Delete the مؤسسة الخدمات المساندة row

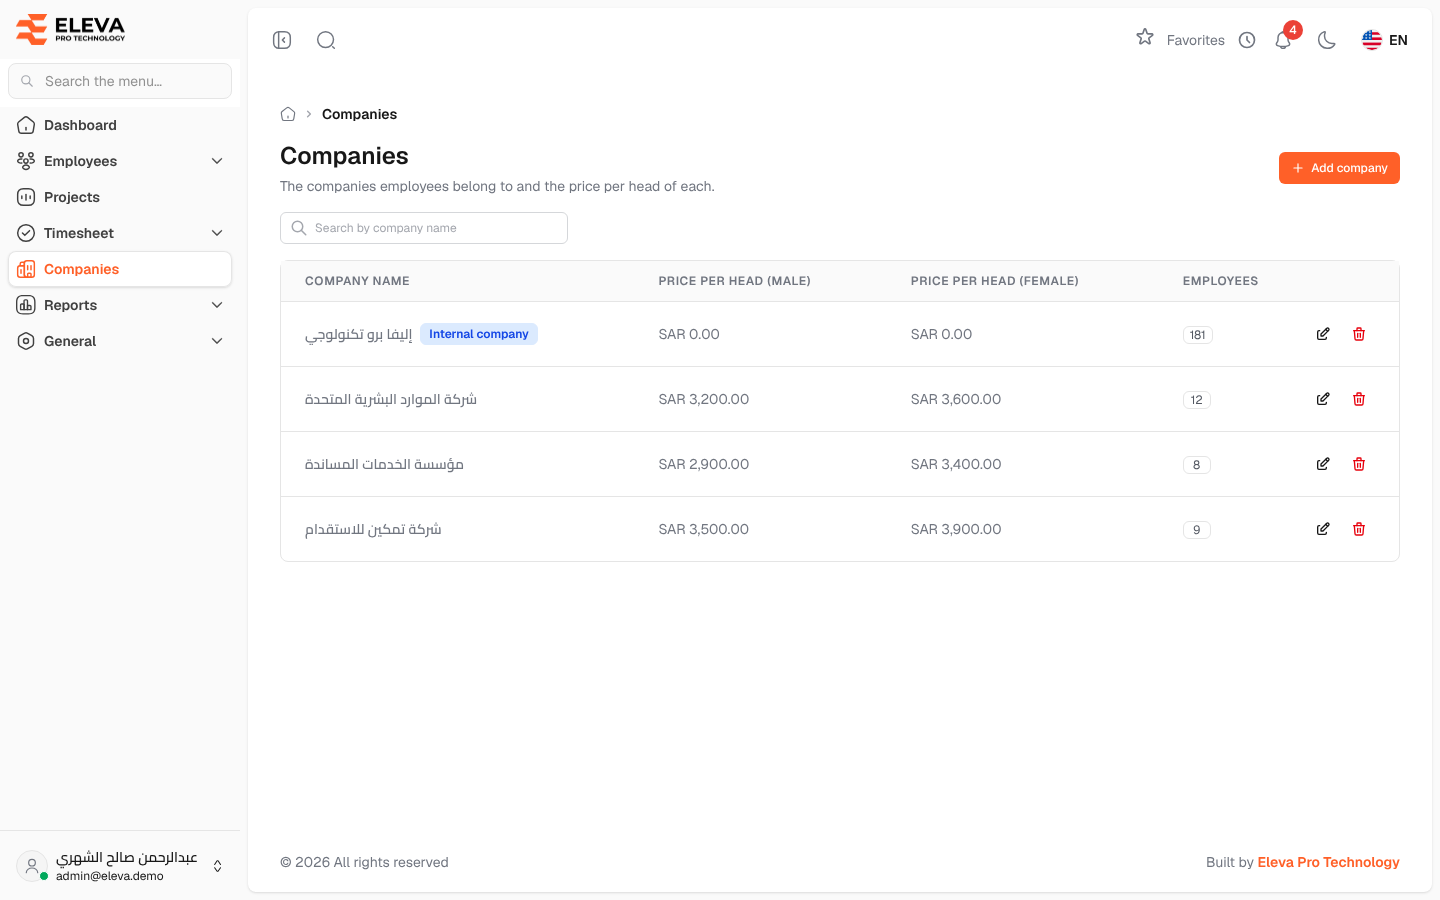click(x=1359, y=464)
